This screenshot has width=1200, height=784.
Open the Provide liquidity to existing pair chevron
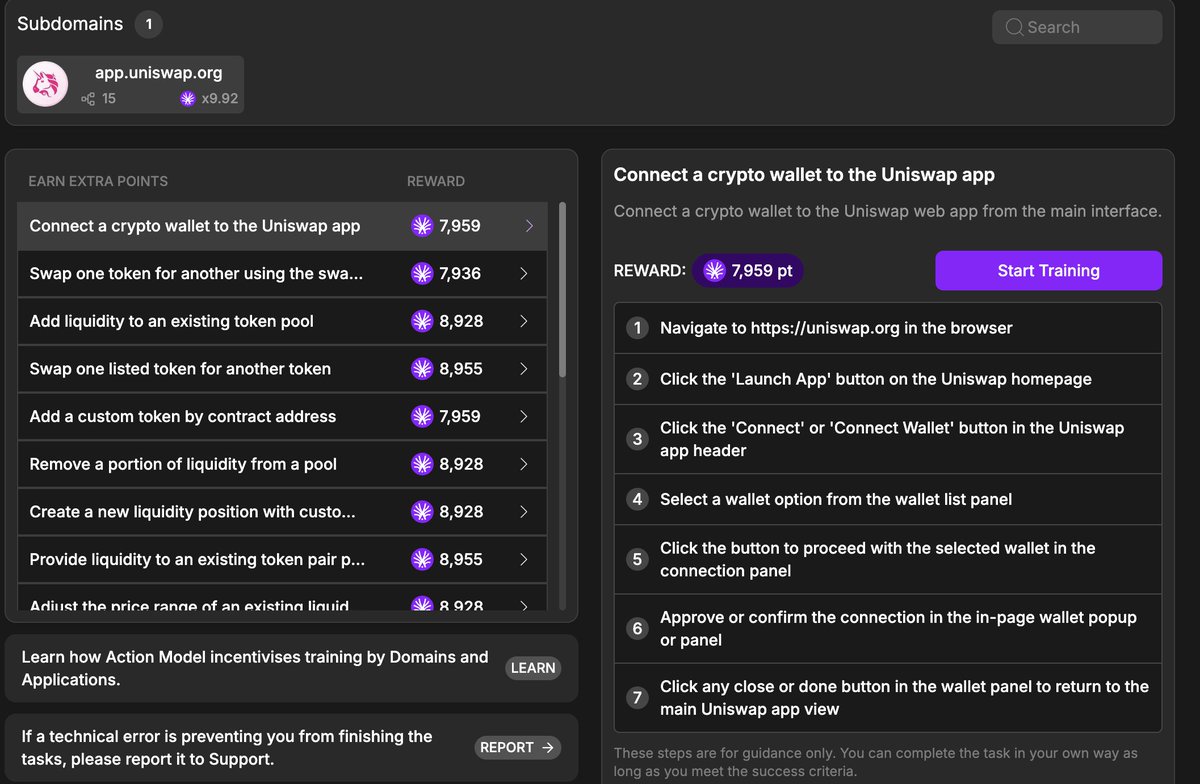click(524, 559)
